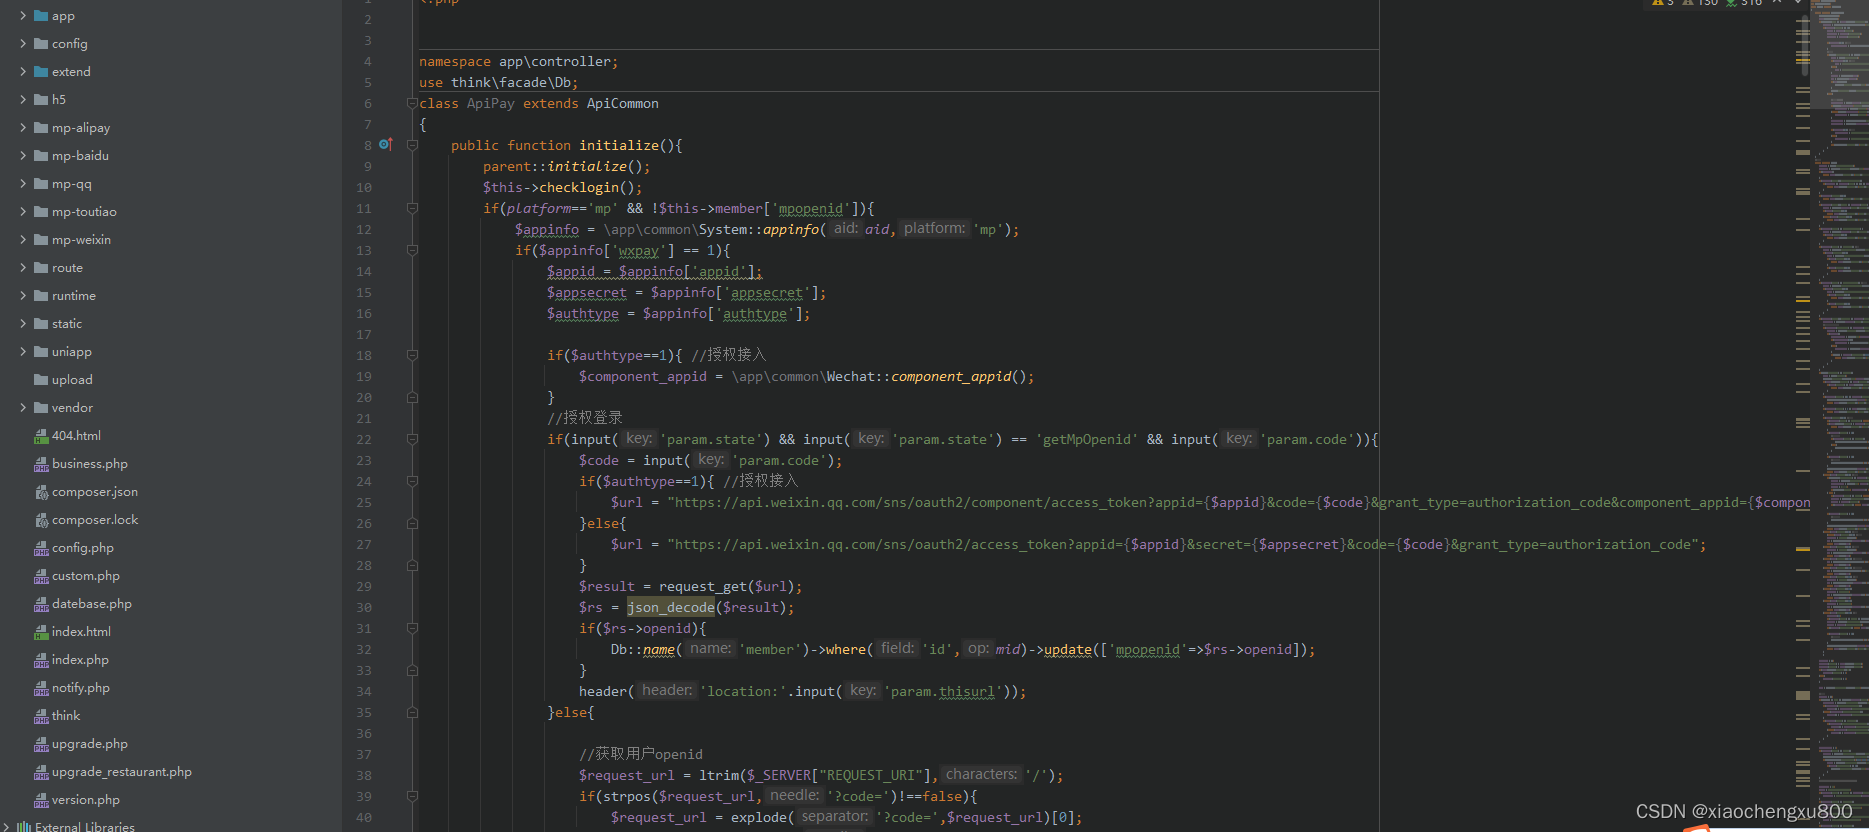Click the //获取用户openid comment on line 37
1869x832 pixels.
(641, 754)
